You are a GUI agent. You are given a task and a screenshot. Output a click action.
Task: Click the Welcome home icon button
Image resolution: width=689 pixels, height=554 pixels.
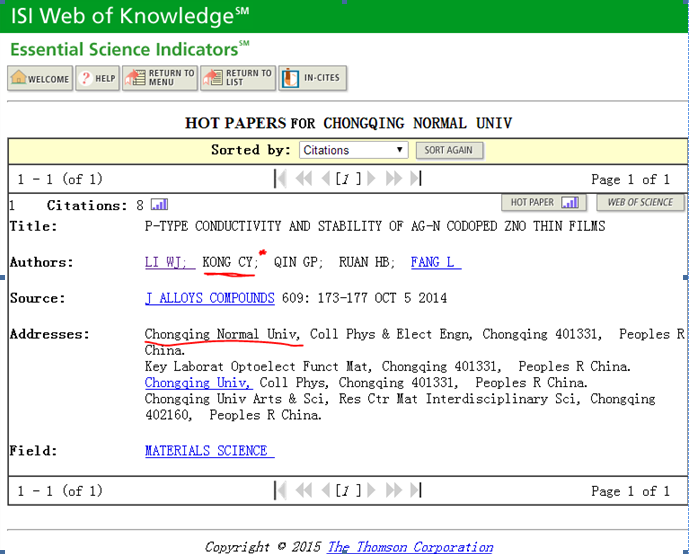pyautogui.click(x=40, y=79)
